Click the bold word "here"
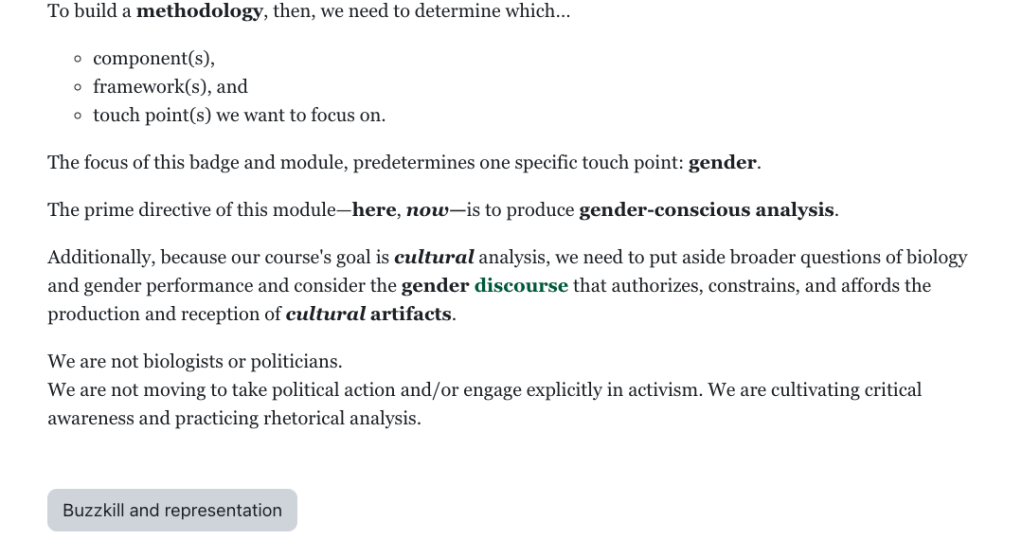 pos(375,210)
